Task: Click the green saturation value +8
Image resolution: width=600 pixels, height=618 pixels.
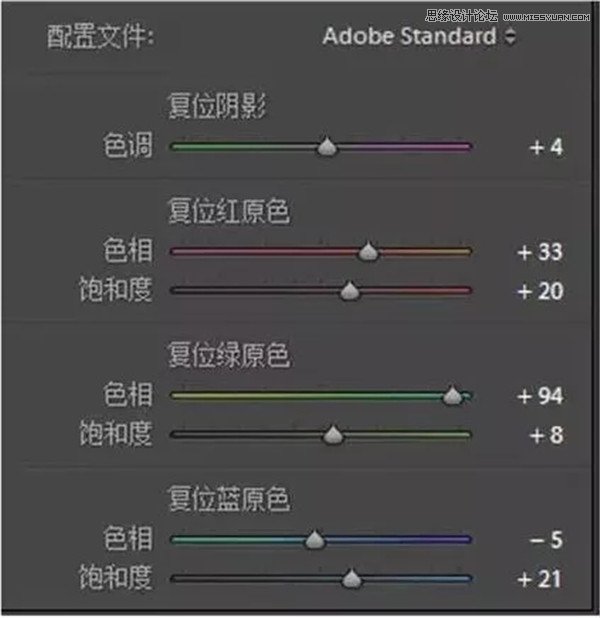Action: tap(546, 435)
